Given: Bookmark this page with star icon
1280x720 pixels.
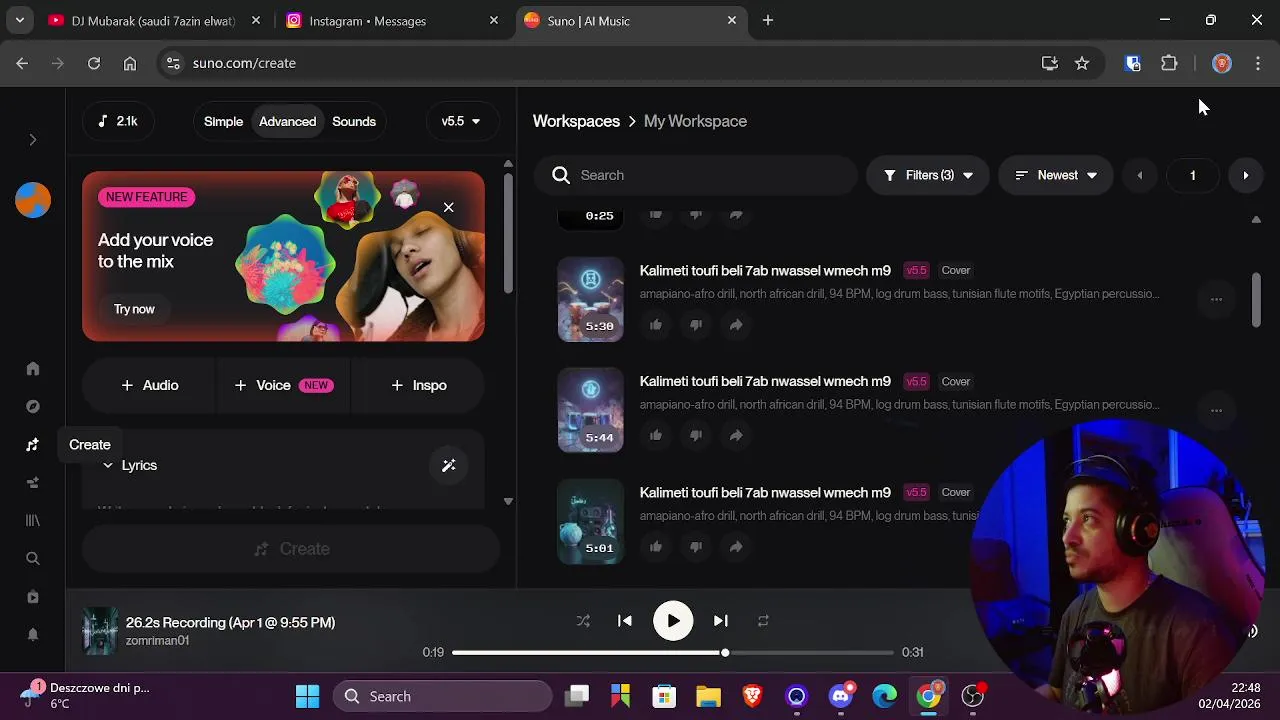Looking at the screenshot, I should point(1082,63).
